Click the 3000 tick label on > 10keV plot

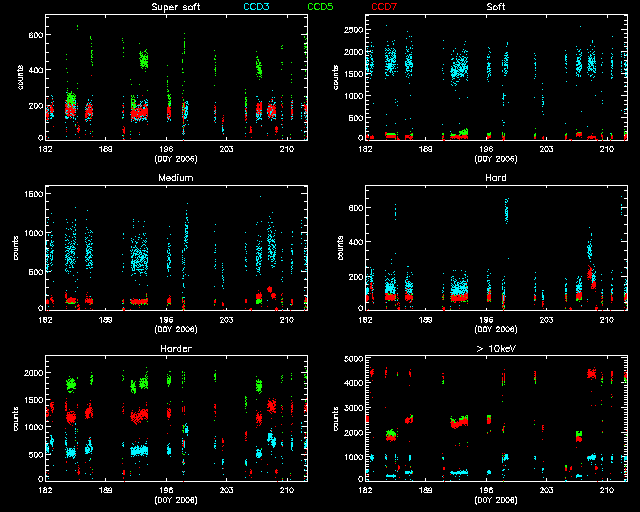[x=353, y=408]
